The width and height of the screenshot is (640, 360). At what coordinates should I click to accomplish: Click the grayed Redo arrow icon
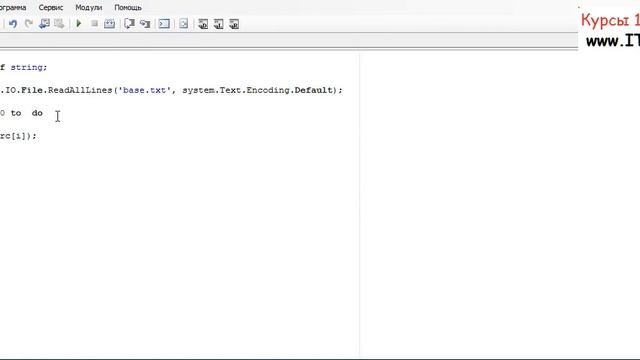tap(29, 24)
